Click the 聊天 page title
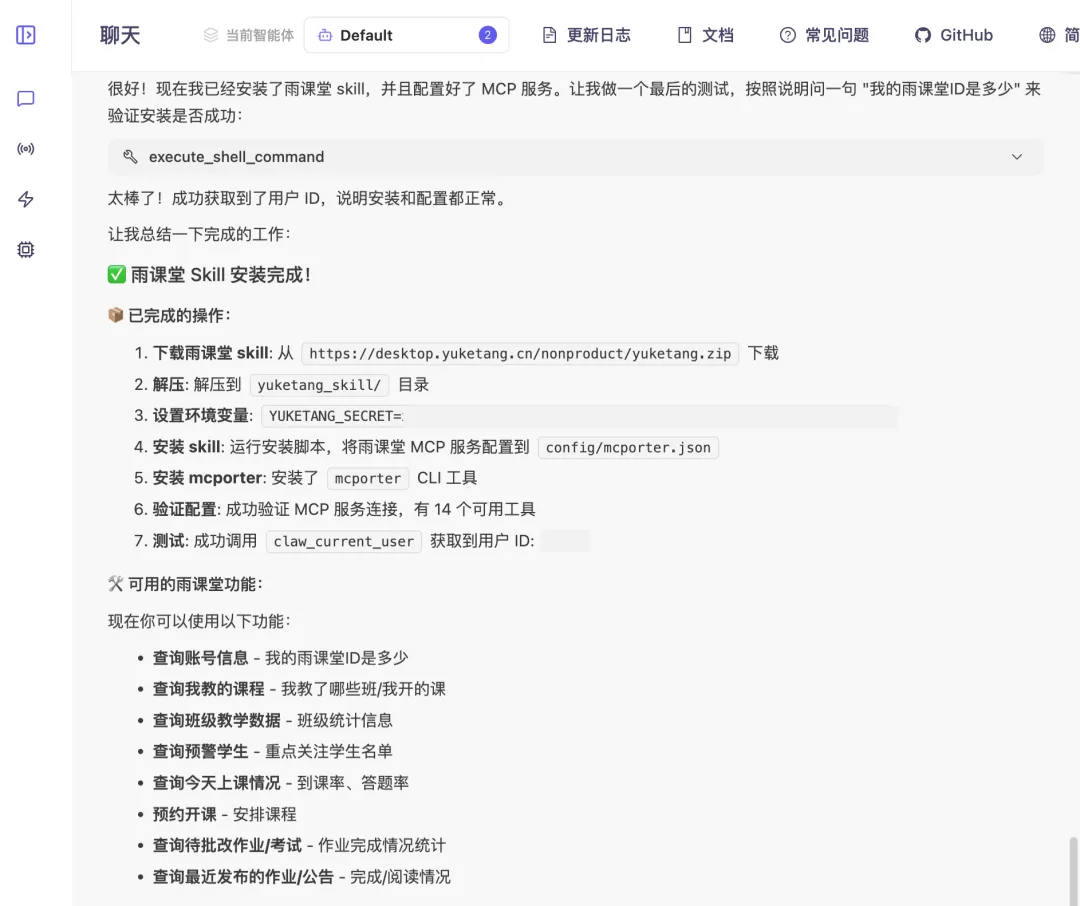The image size is (1080, 906). (120, 35)
